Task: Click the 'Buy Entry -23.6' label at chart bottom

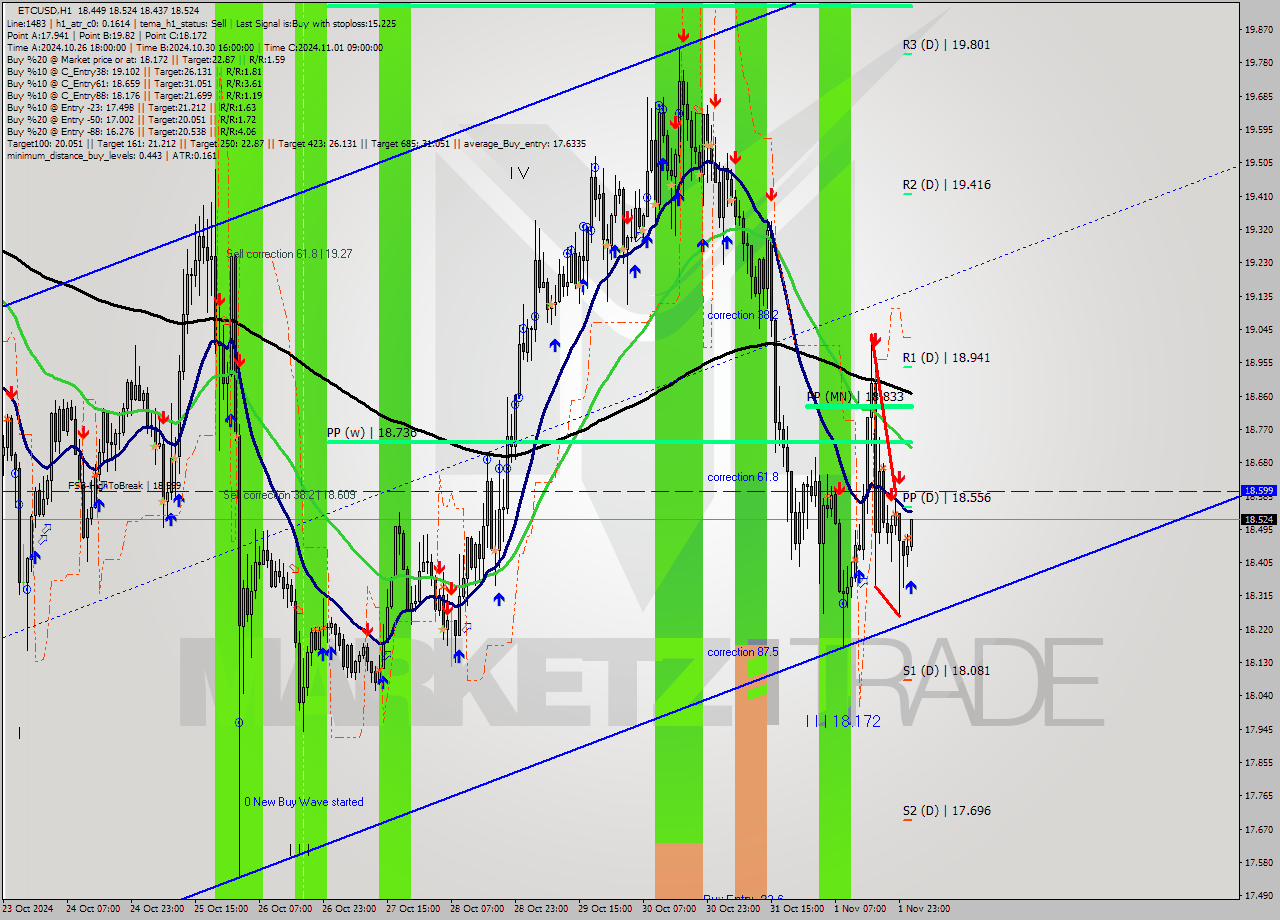Action: point(742,898)
